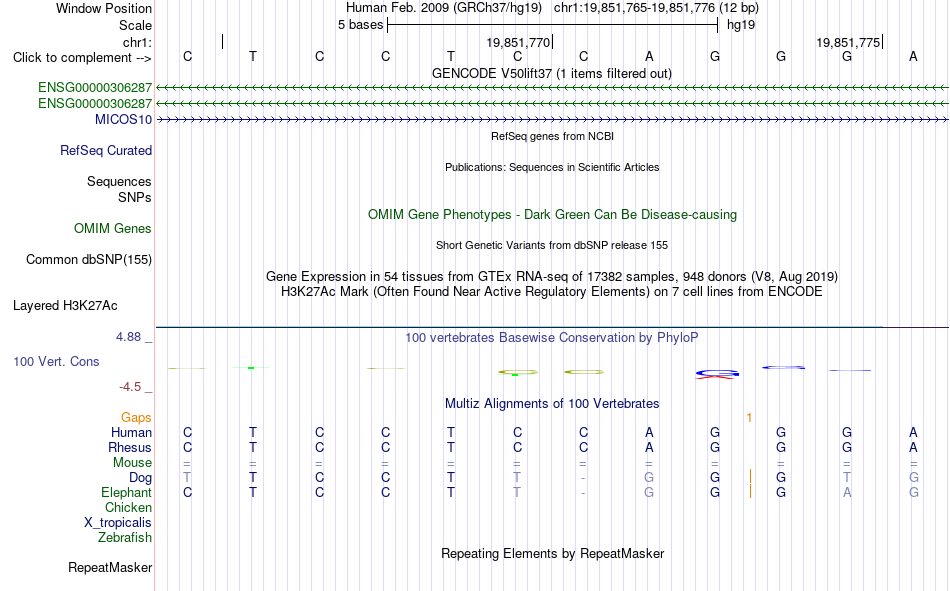The image size is (950, 591).
Task: Click the orange insertion bar in Dog row
Action: 751,476
